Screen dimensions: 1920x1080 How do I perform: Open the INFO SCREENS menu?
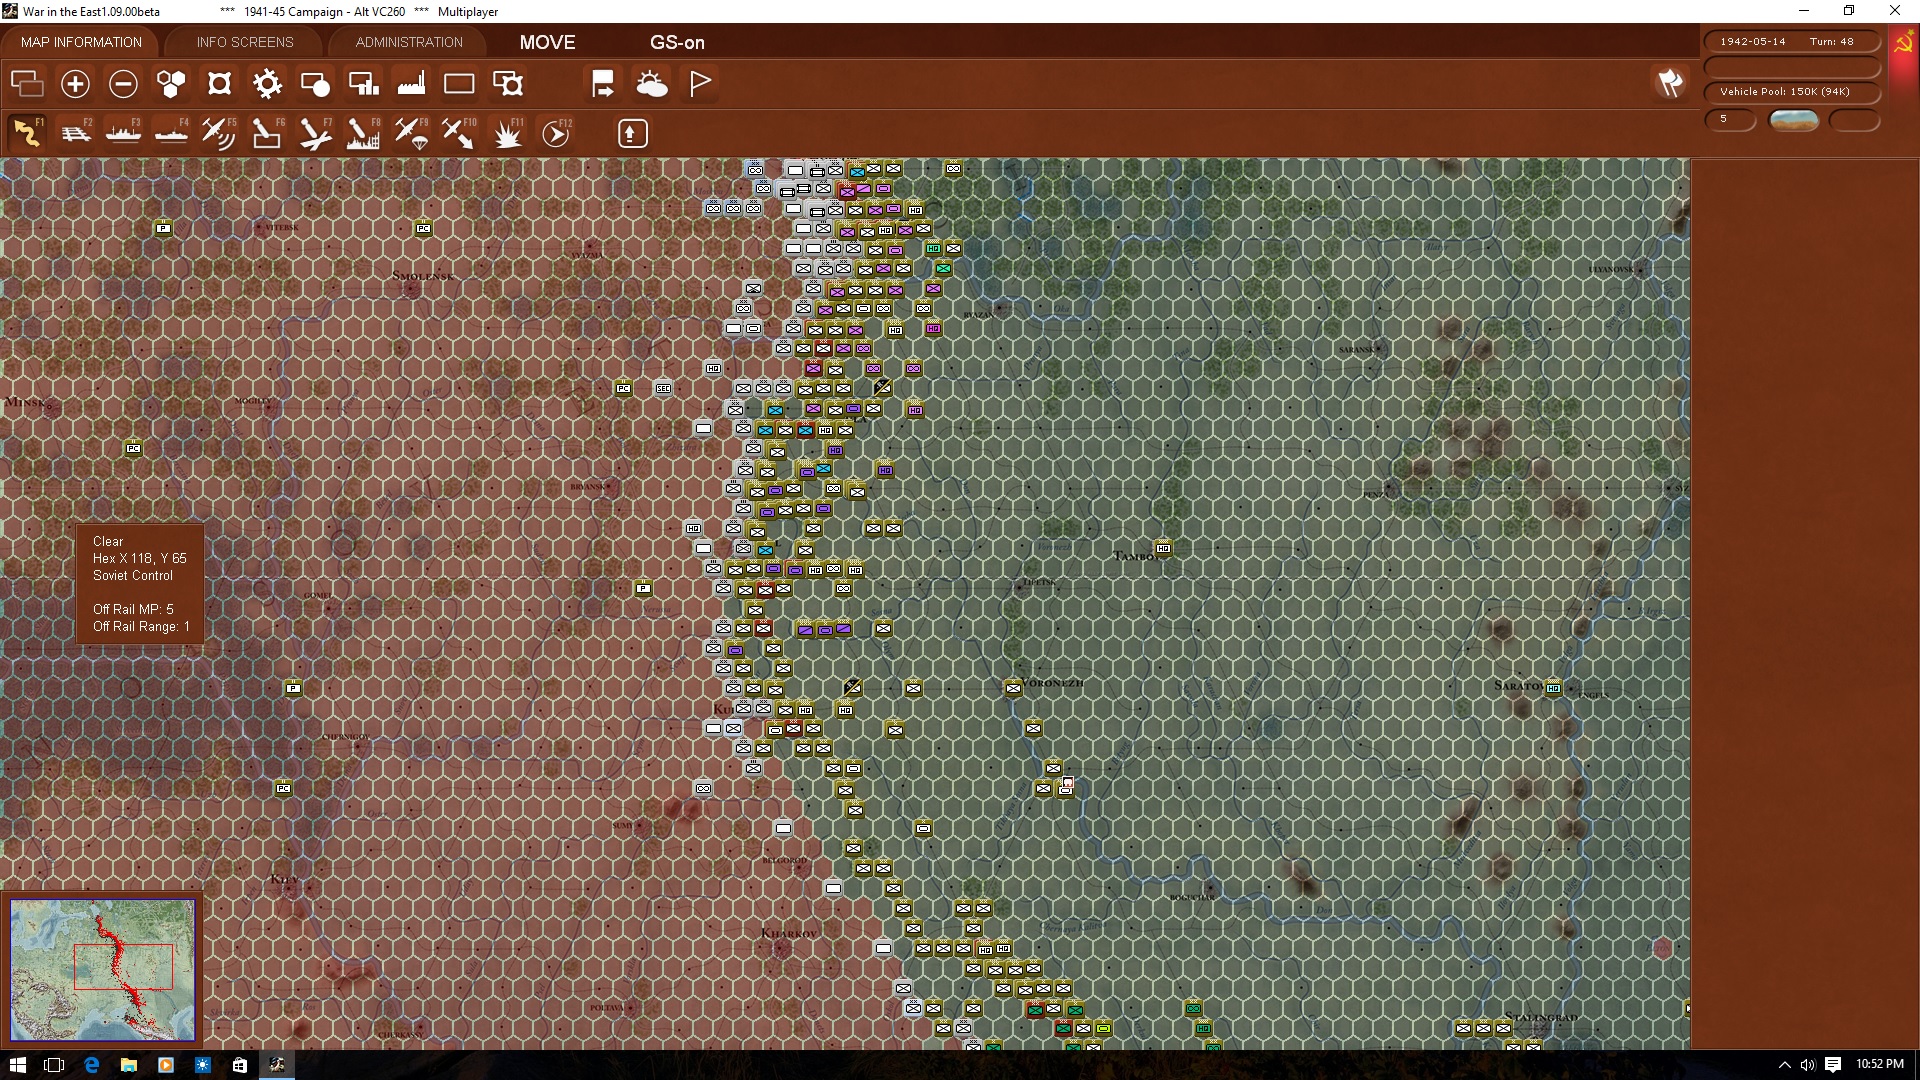[x=244, y=42]
